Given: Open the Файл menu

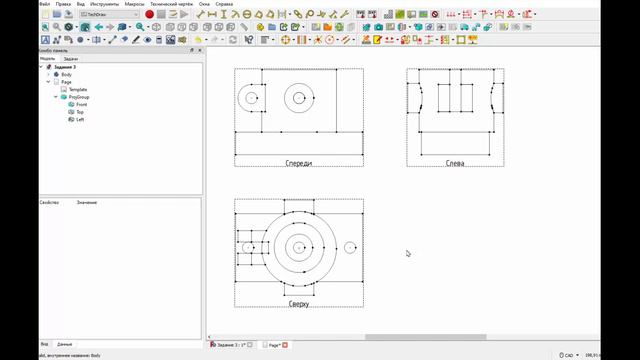Looking at the screenshot, I should click(44, 4).
